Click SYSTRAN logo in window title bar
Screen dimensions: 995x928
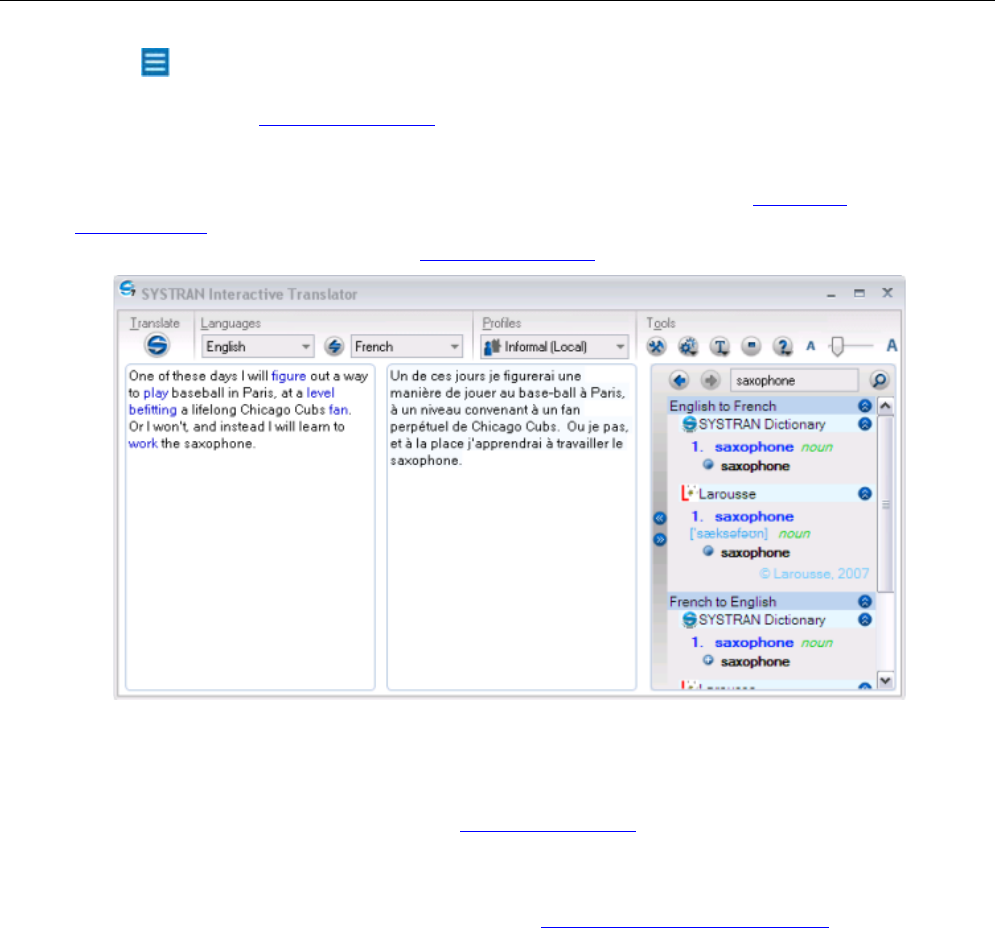[128, 289]
